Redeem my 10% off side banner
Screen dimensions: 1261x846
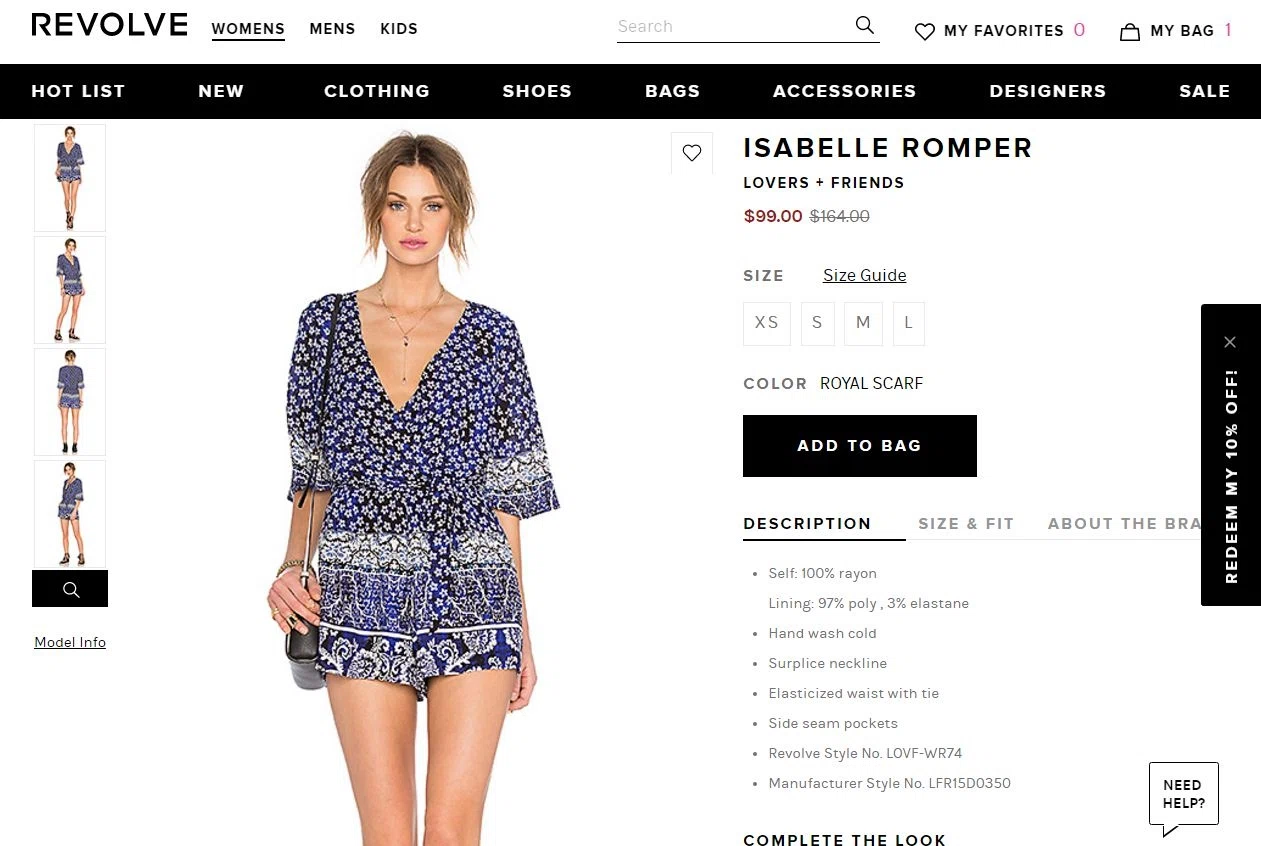point(1231,476)
